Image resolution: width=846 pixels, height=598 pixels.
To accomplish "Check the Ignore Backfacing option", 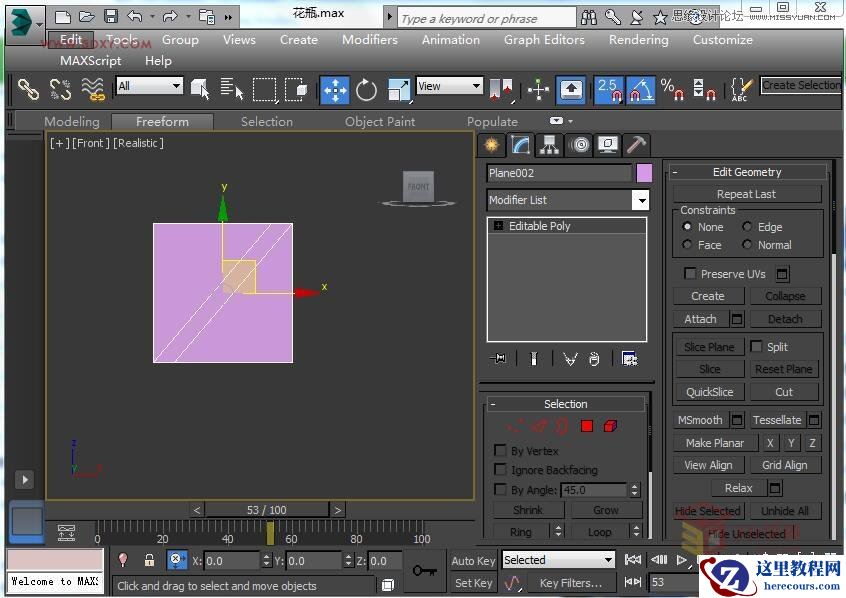I will [501, 470].
